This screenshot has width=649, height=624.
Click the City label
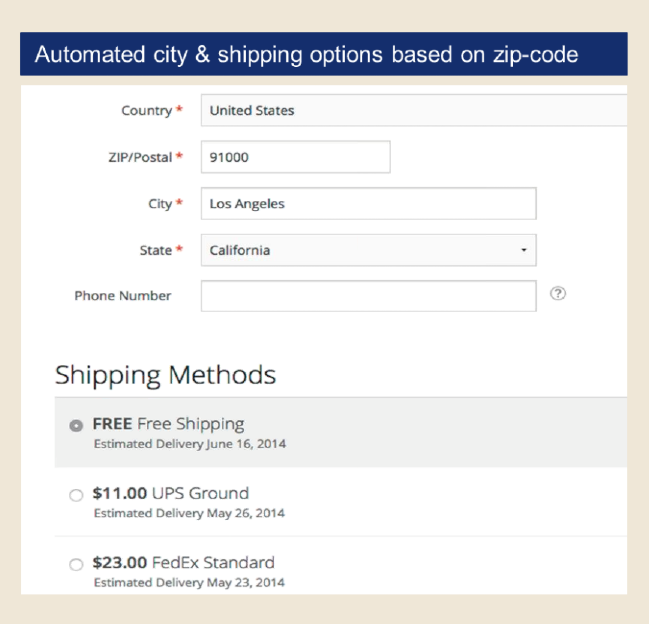(160, 204)
